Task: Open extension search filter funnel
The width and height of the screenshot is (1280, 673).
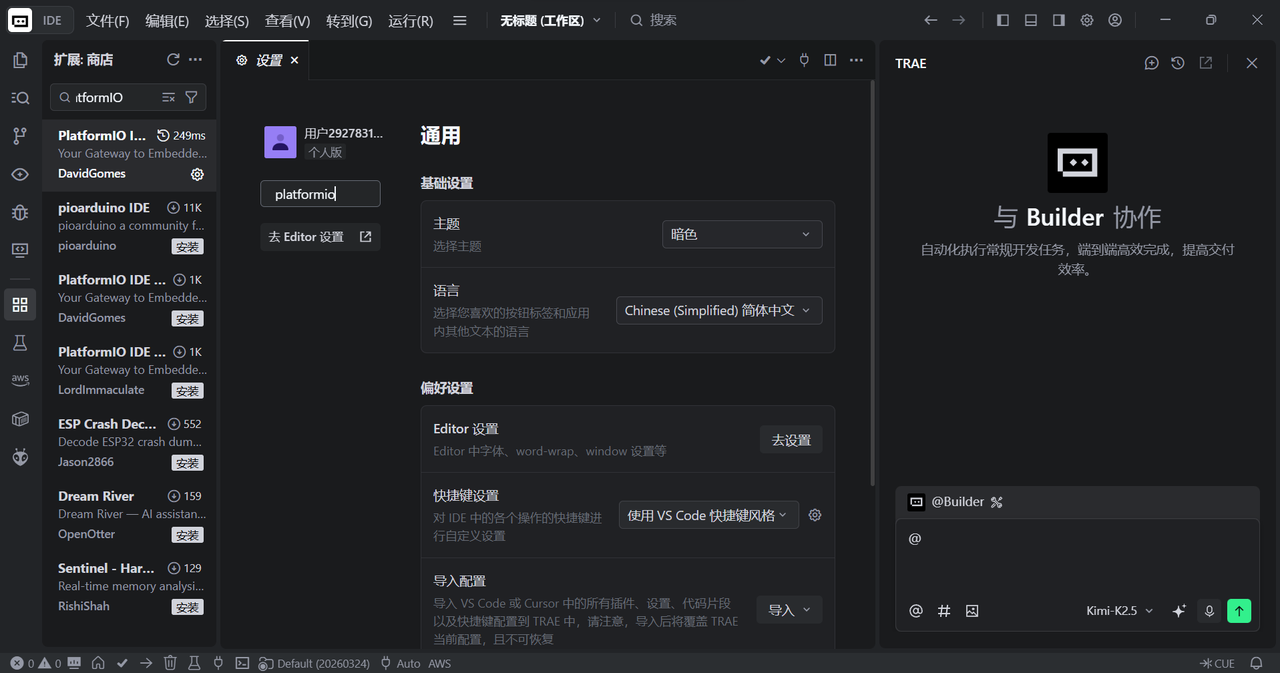Action: pyautogui.click(x=191, y=97)
